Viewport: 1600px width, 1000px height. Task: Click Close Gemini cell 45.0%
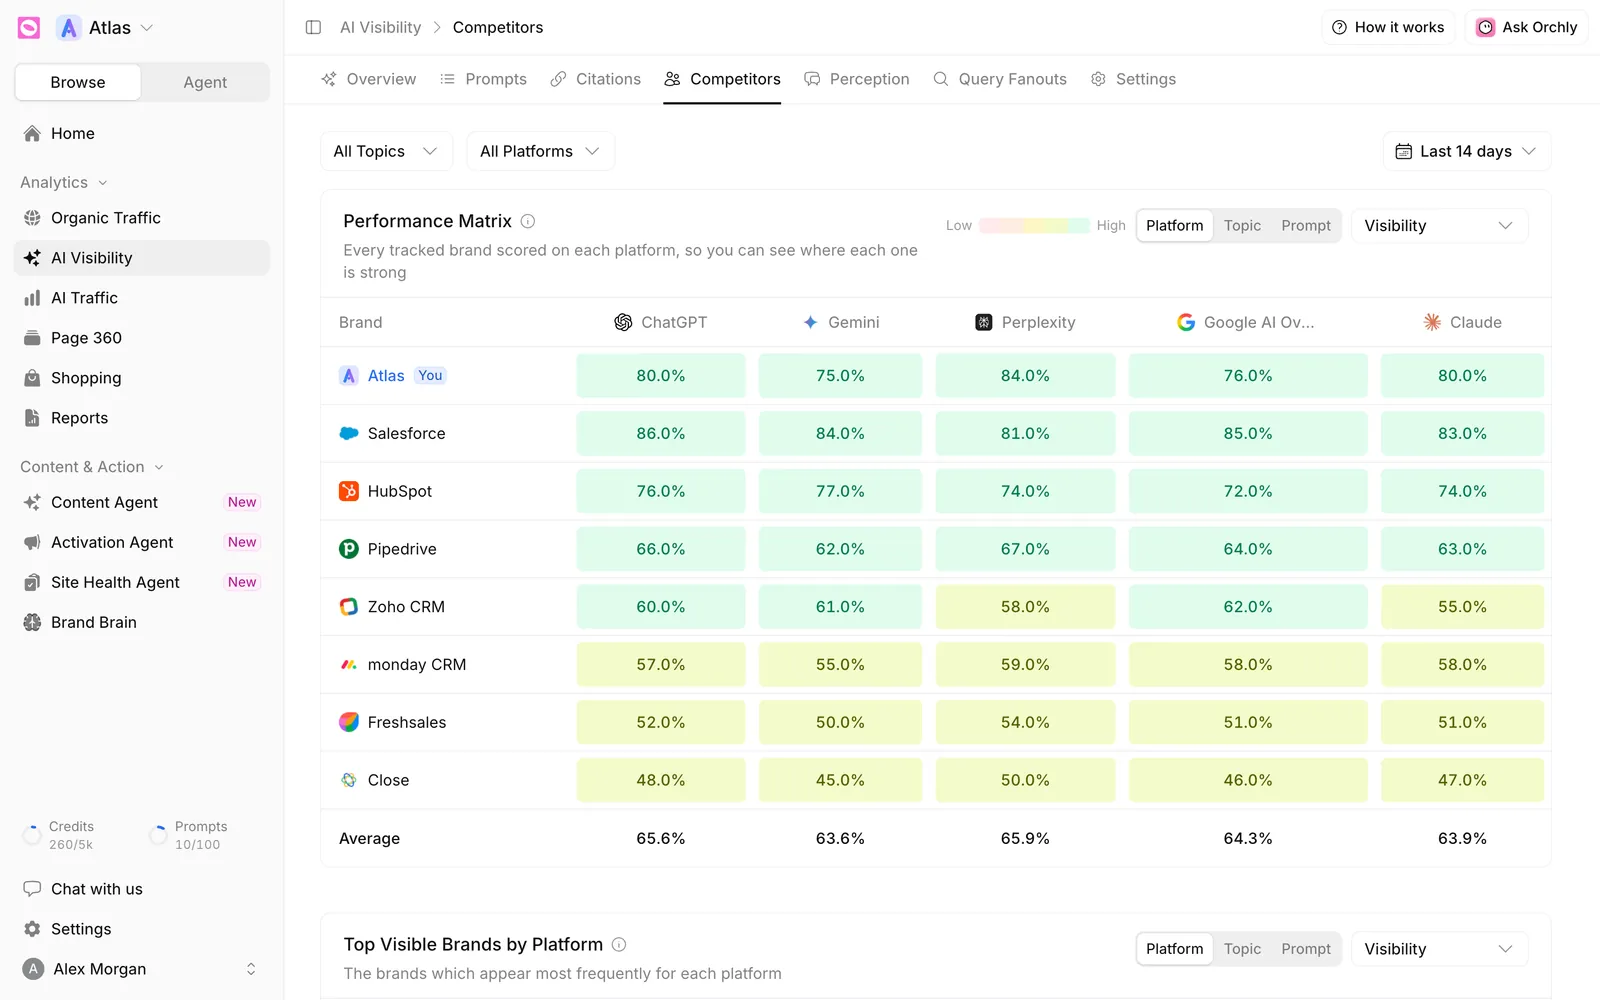[x=840, y=780]
